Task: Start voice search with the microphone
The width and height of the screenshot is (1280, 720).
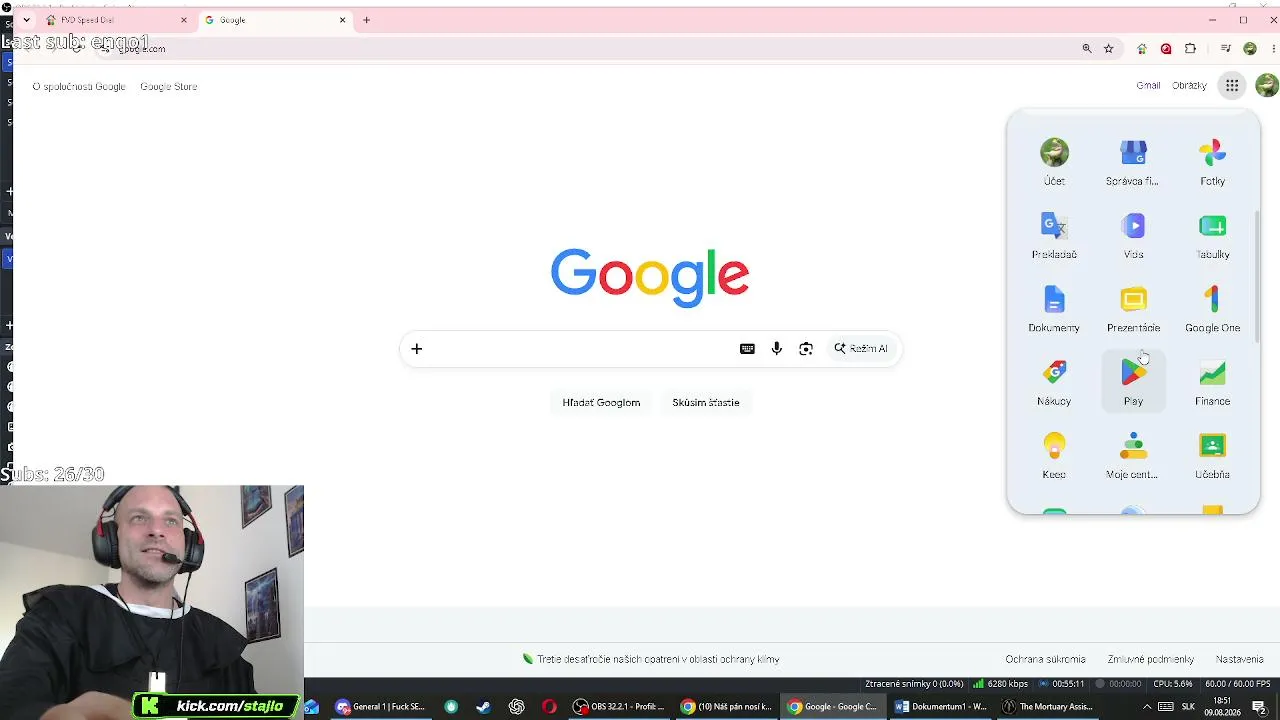Action: click(x=776, y=349)
